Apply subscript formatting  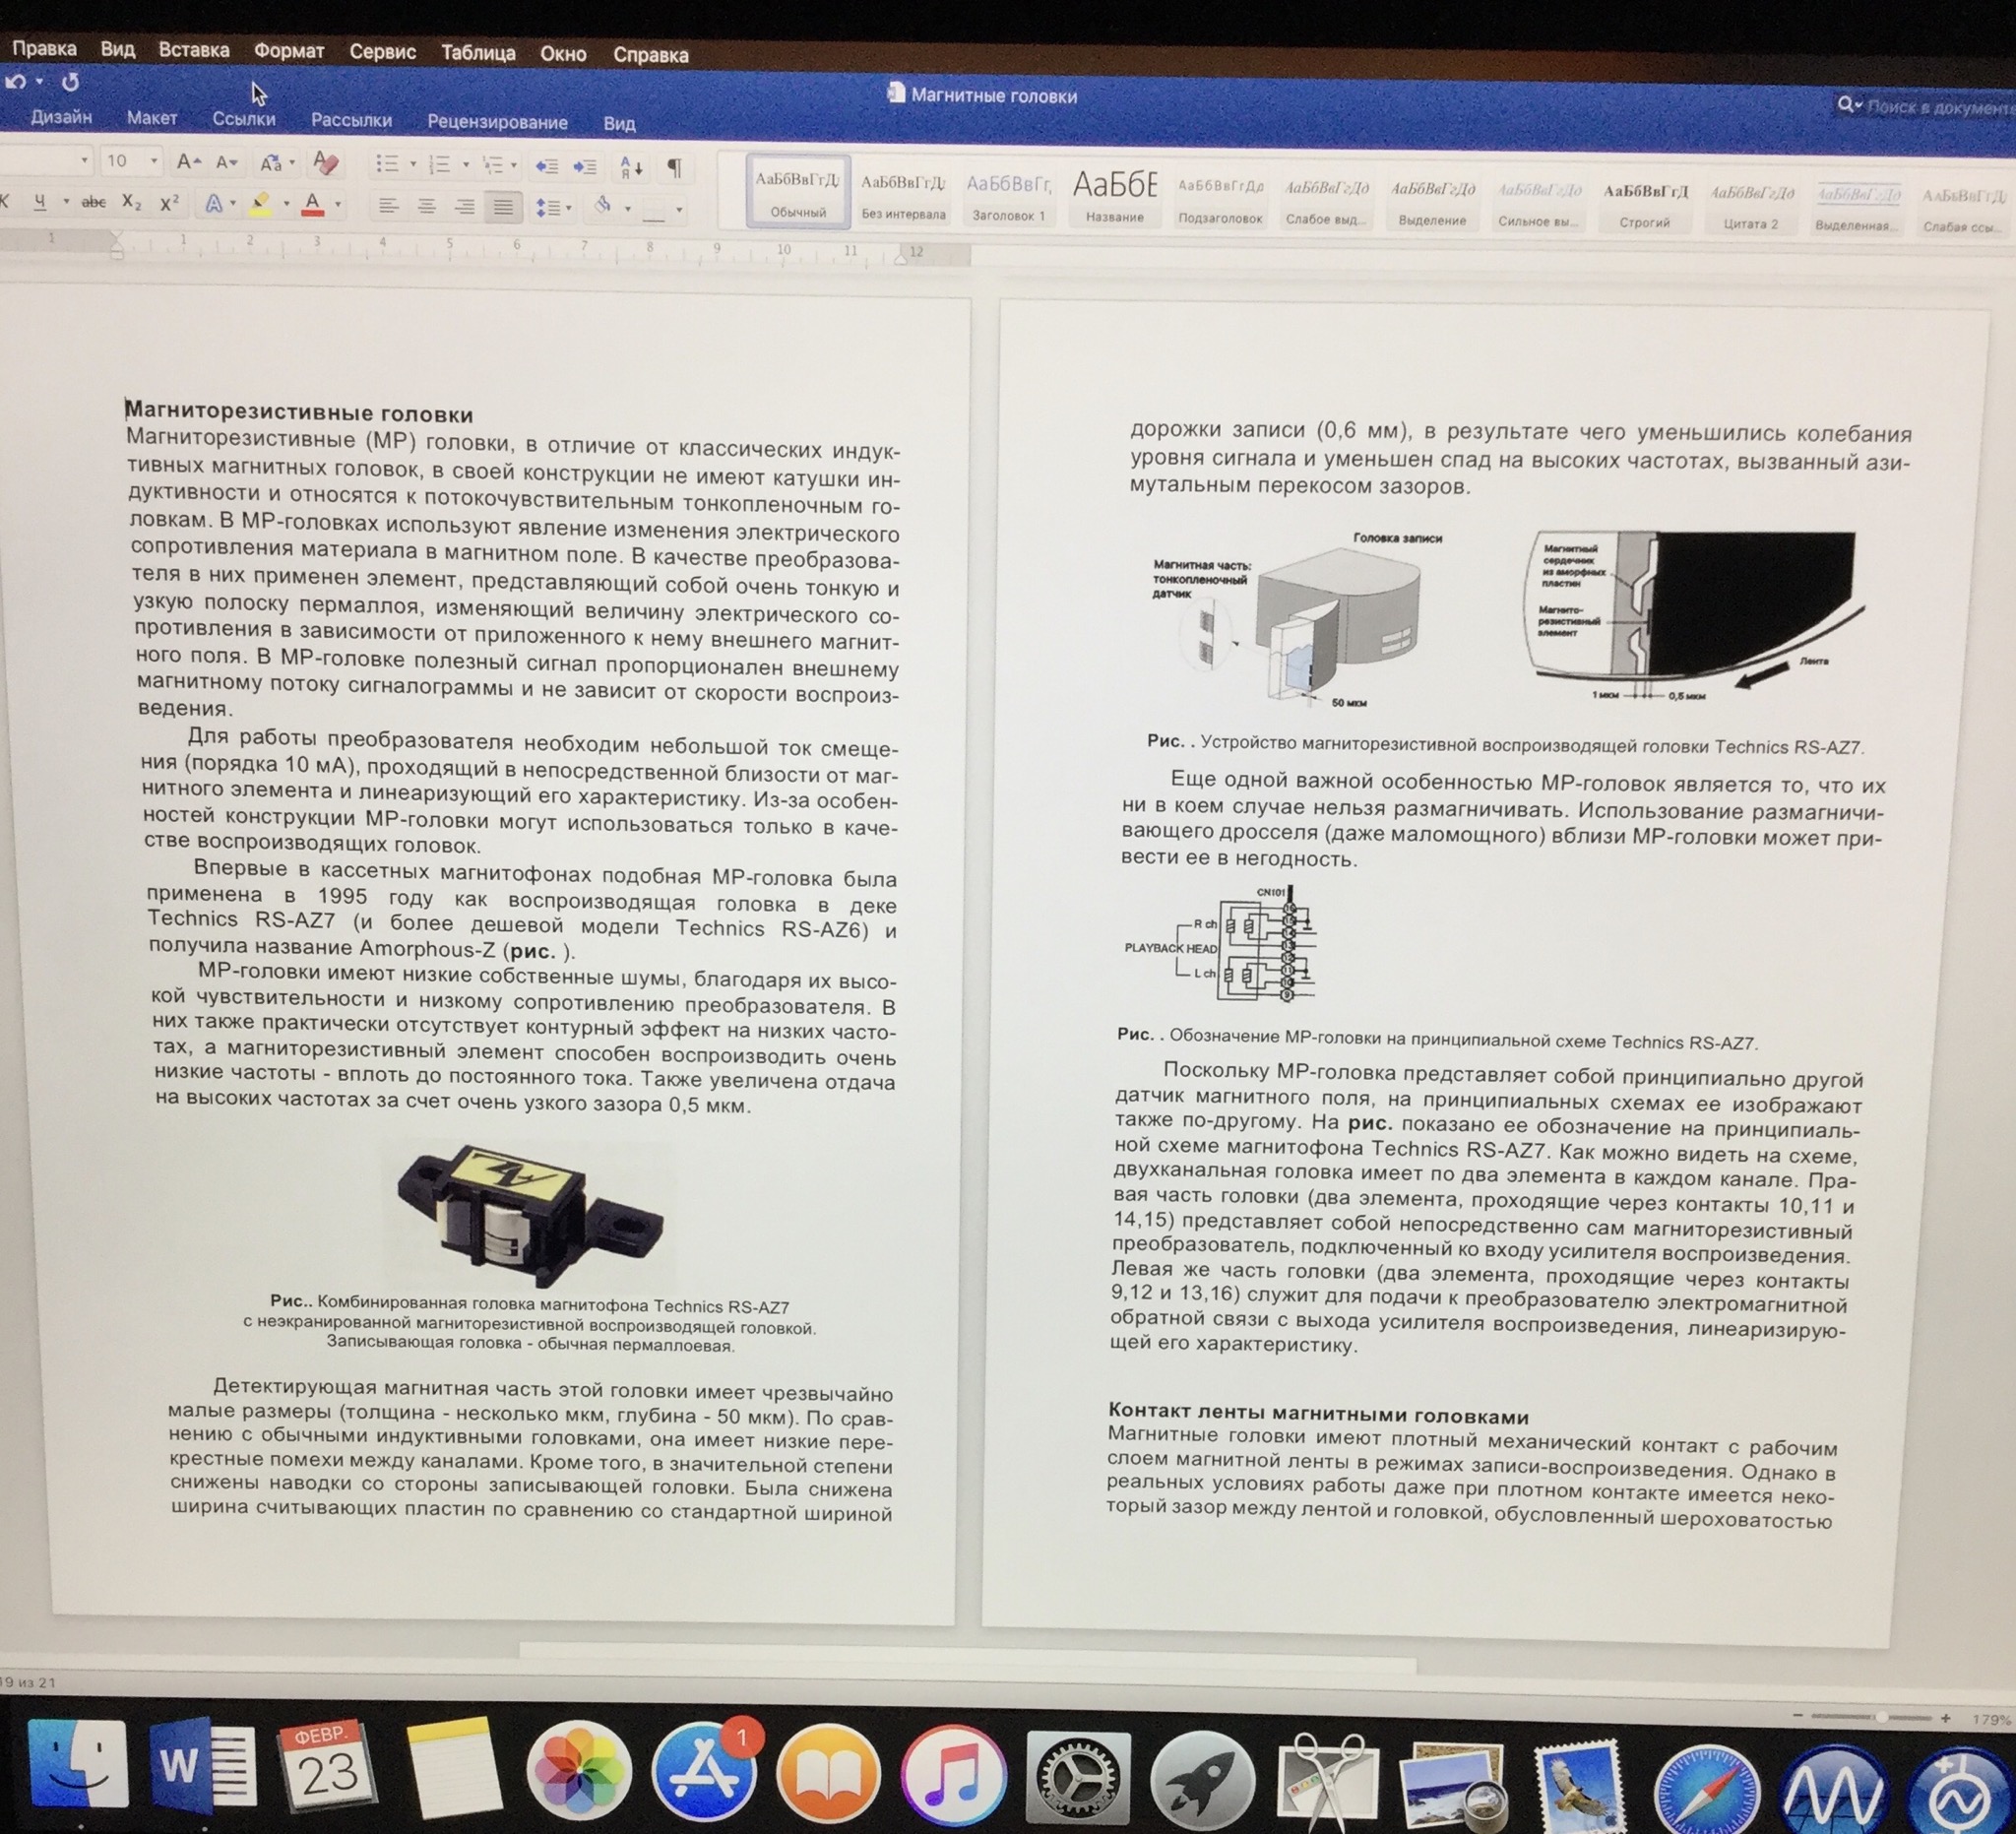pos(131,202)
